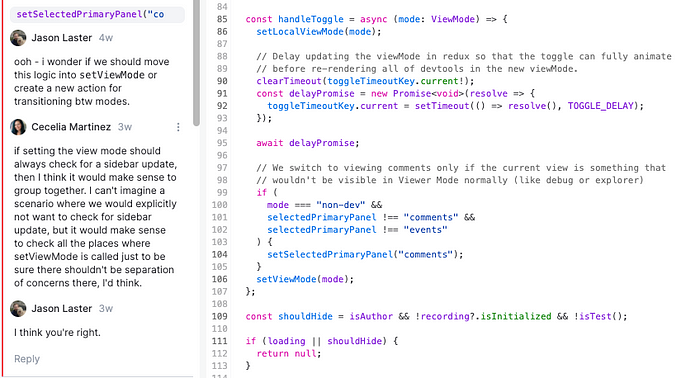700x378 pixels.
Task: Click line number 104 in the gutter
Action: pyautogui.click(x=220, y=254)
